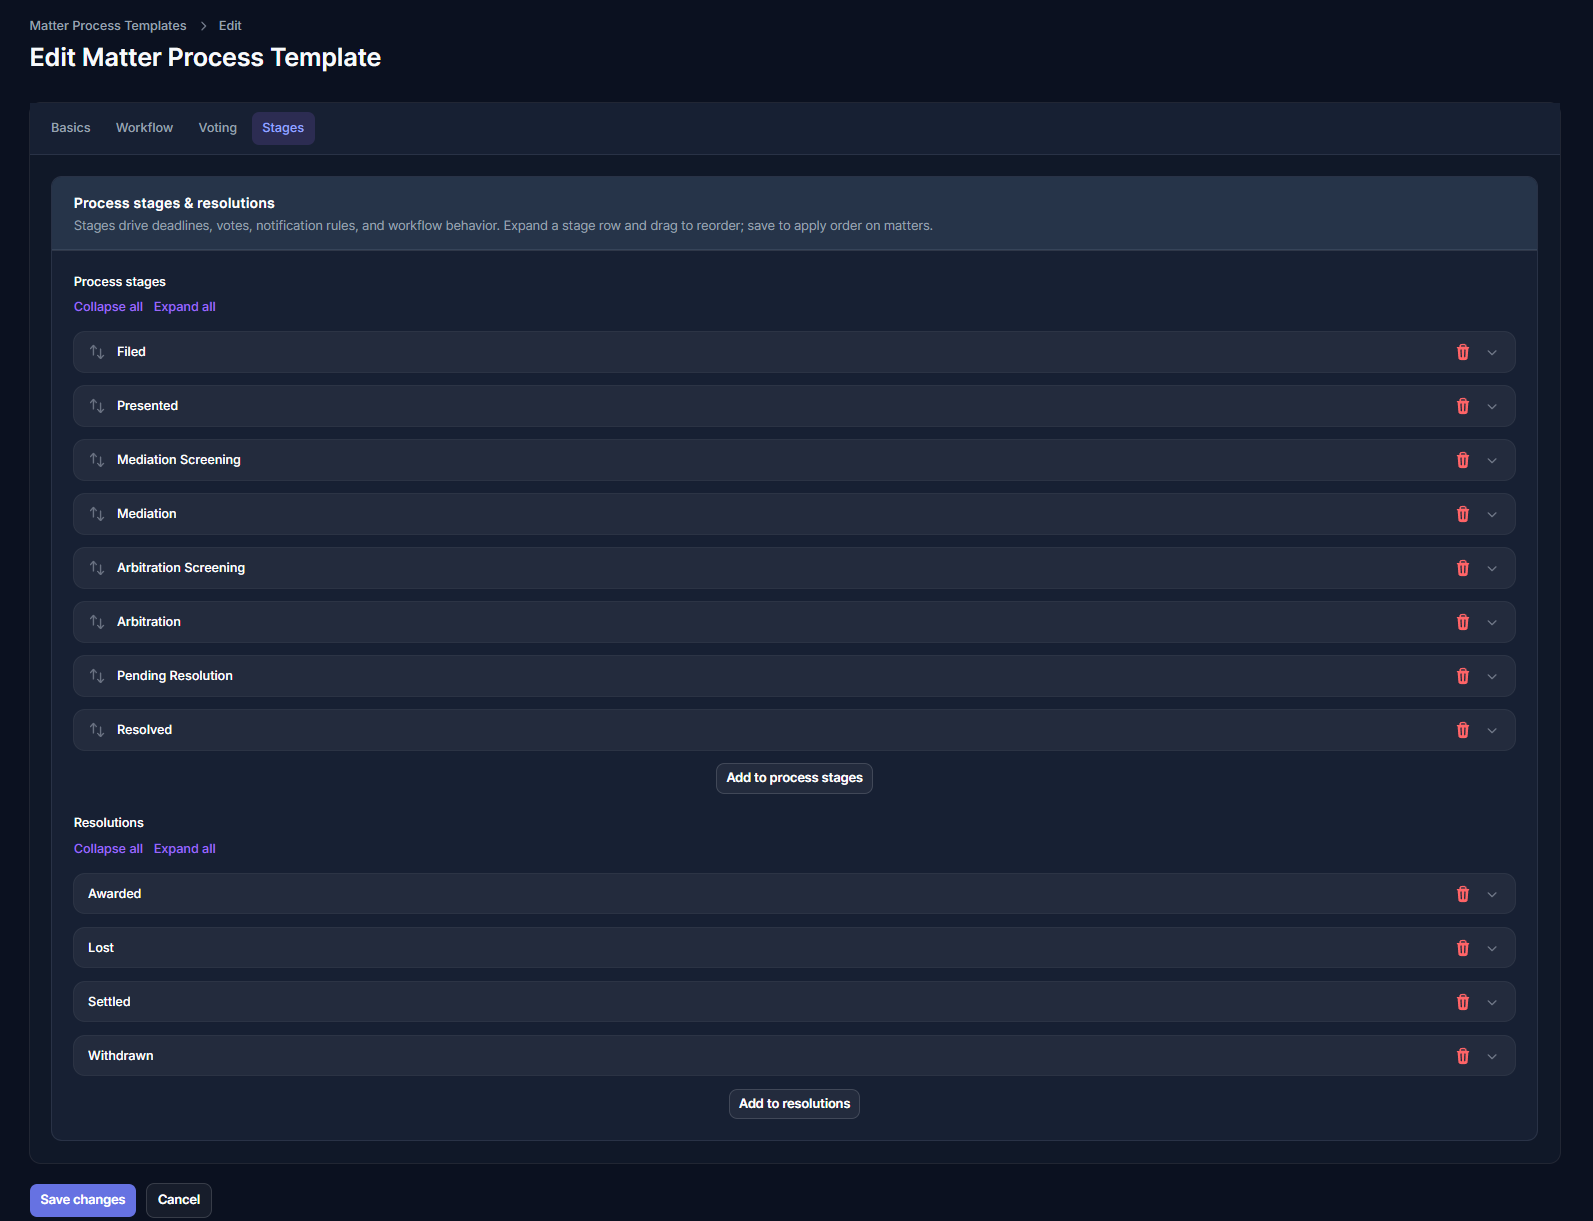Delete the Lost resolution

point(1463,948)
